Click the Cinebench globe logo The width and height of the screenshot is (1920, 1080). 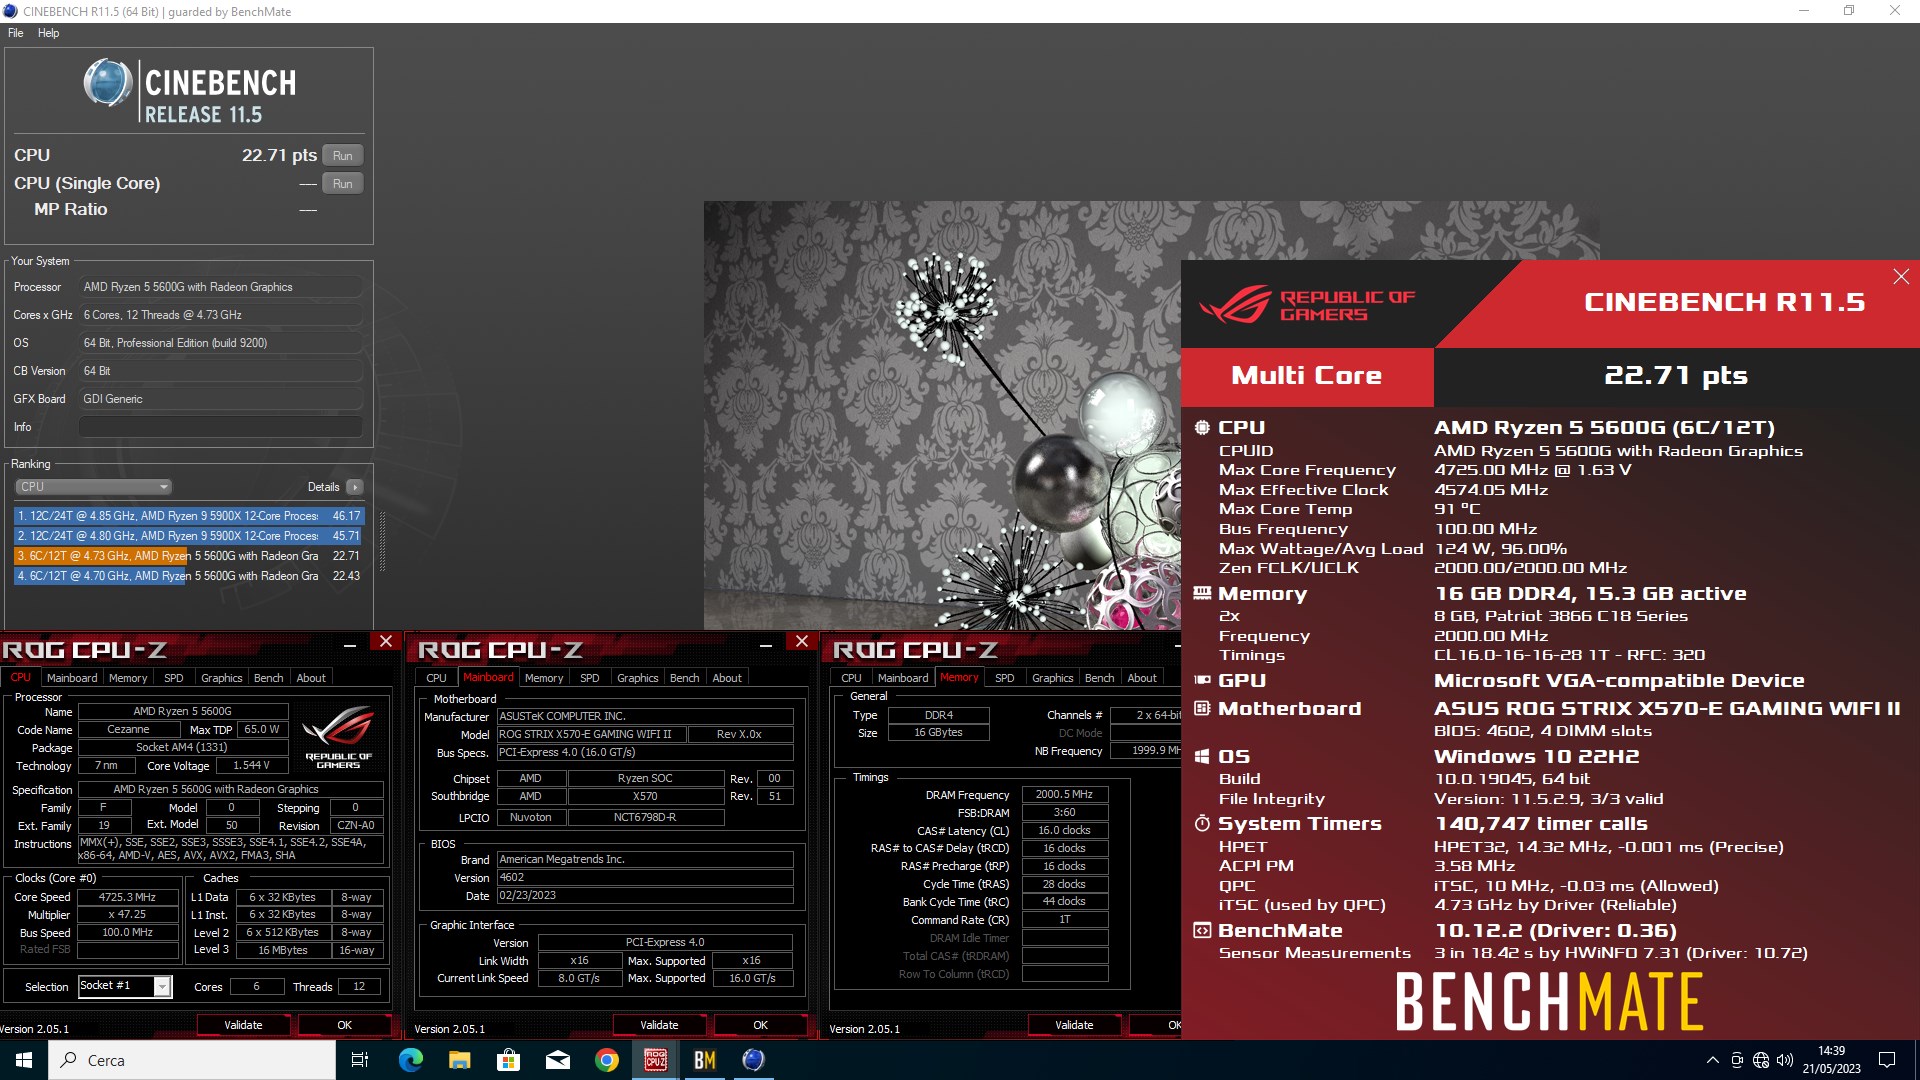tap(107, 83)
